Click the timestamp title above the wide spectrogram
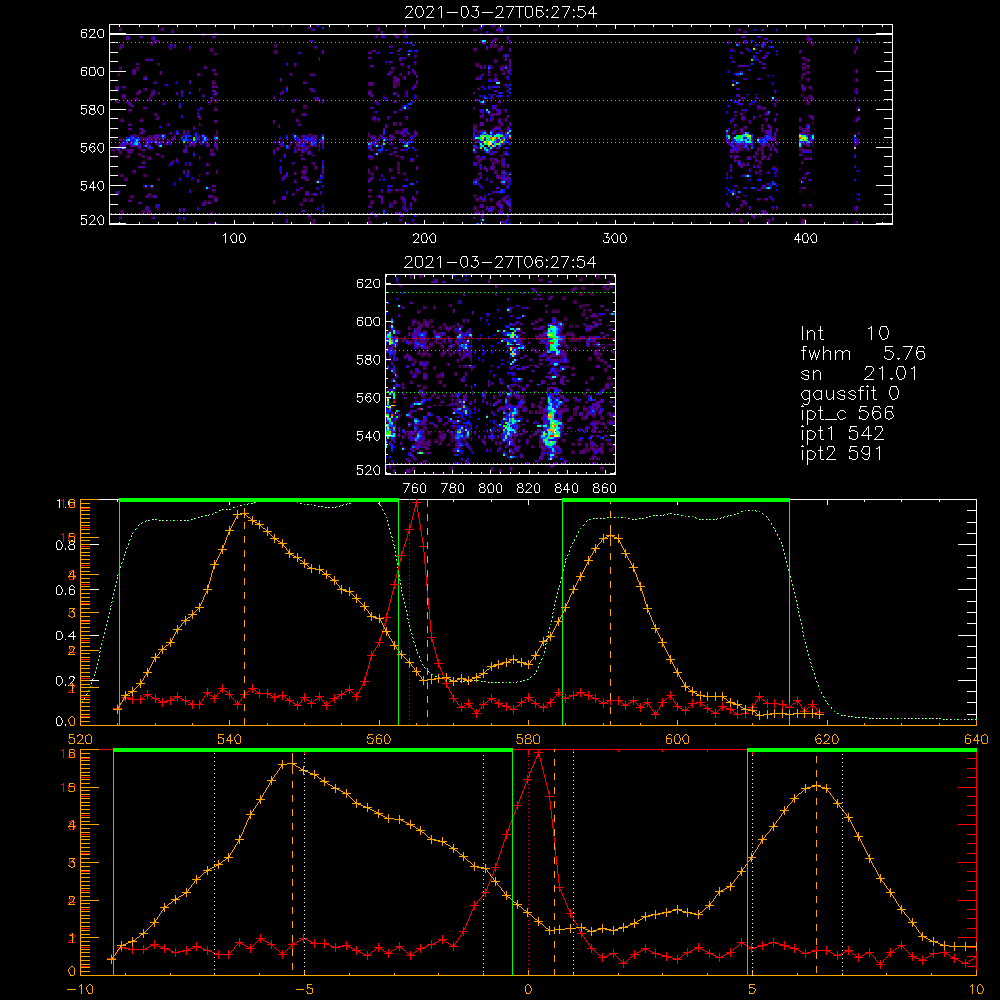The image size is (1000, 1000). [501, 12]
